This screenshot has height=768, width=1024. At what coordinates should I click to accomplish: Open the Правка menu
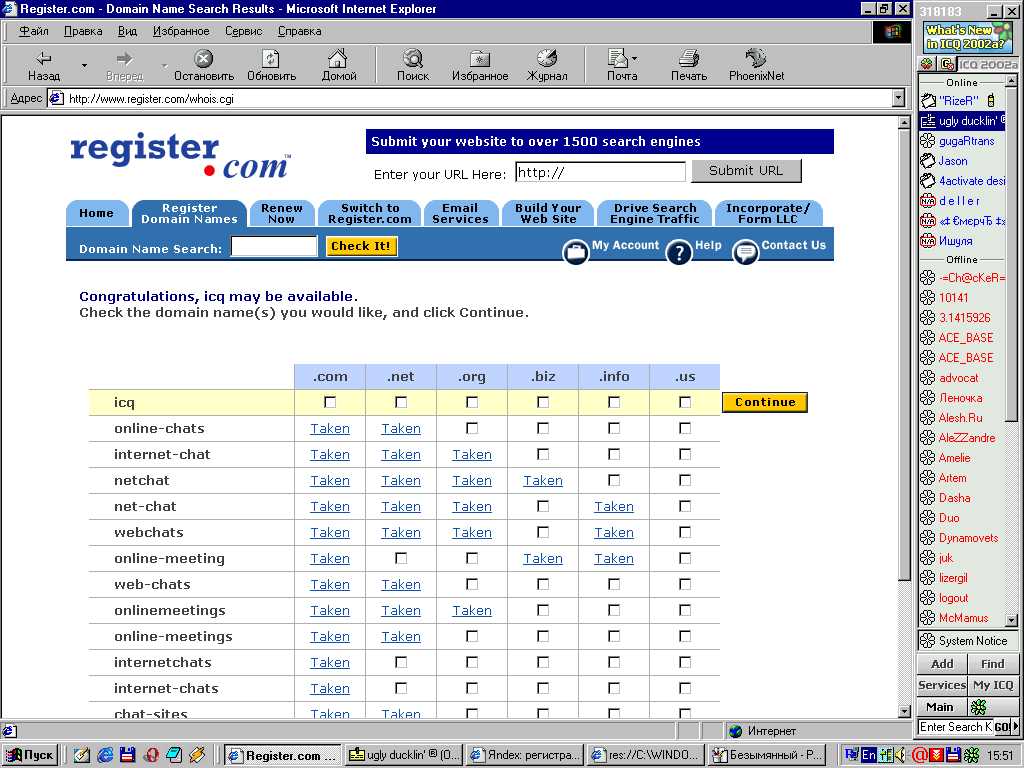click(x=83, y=31)
